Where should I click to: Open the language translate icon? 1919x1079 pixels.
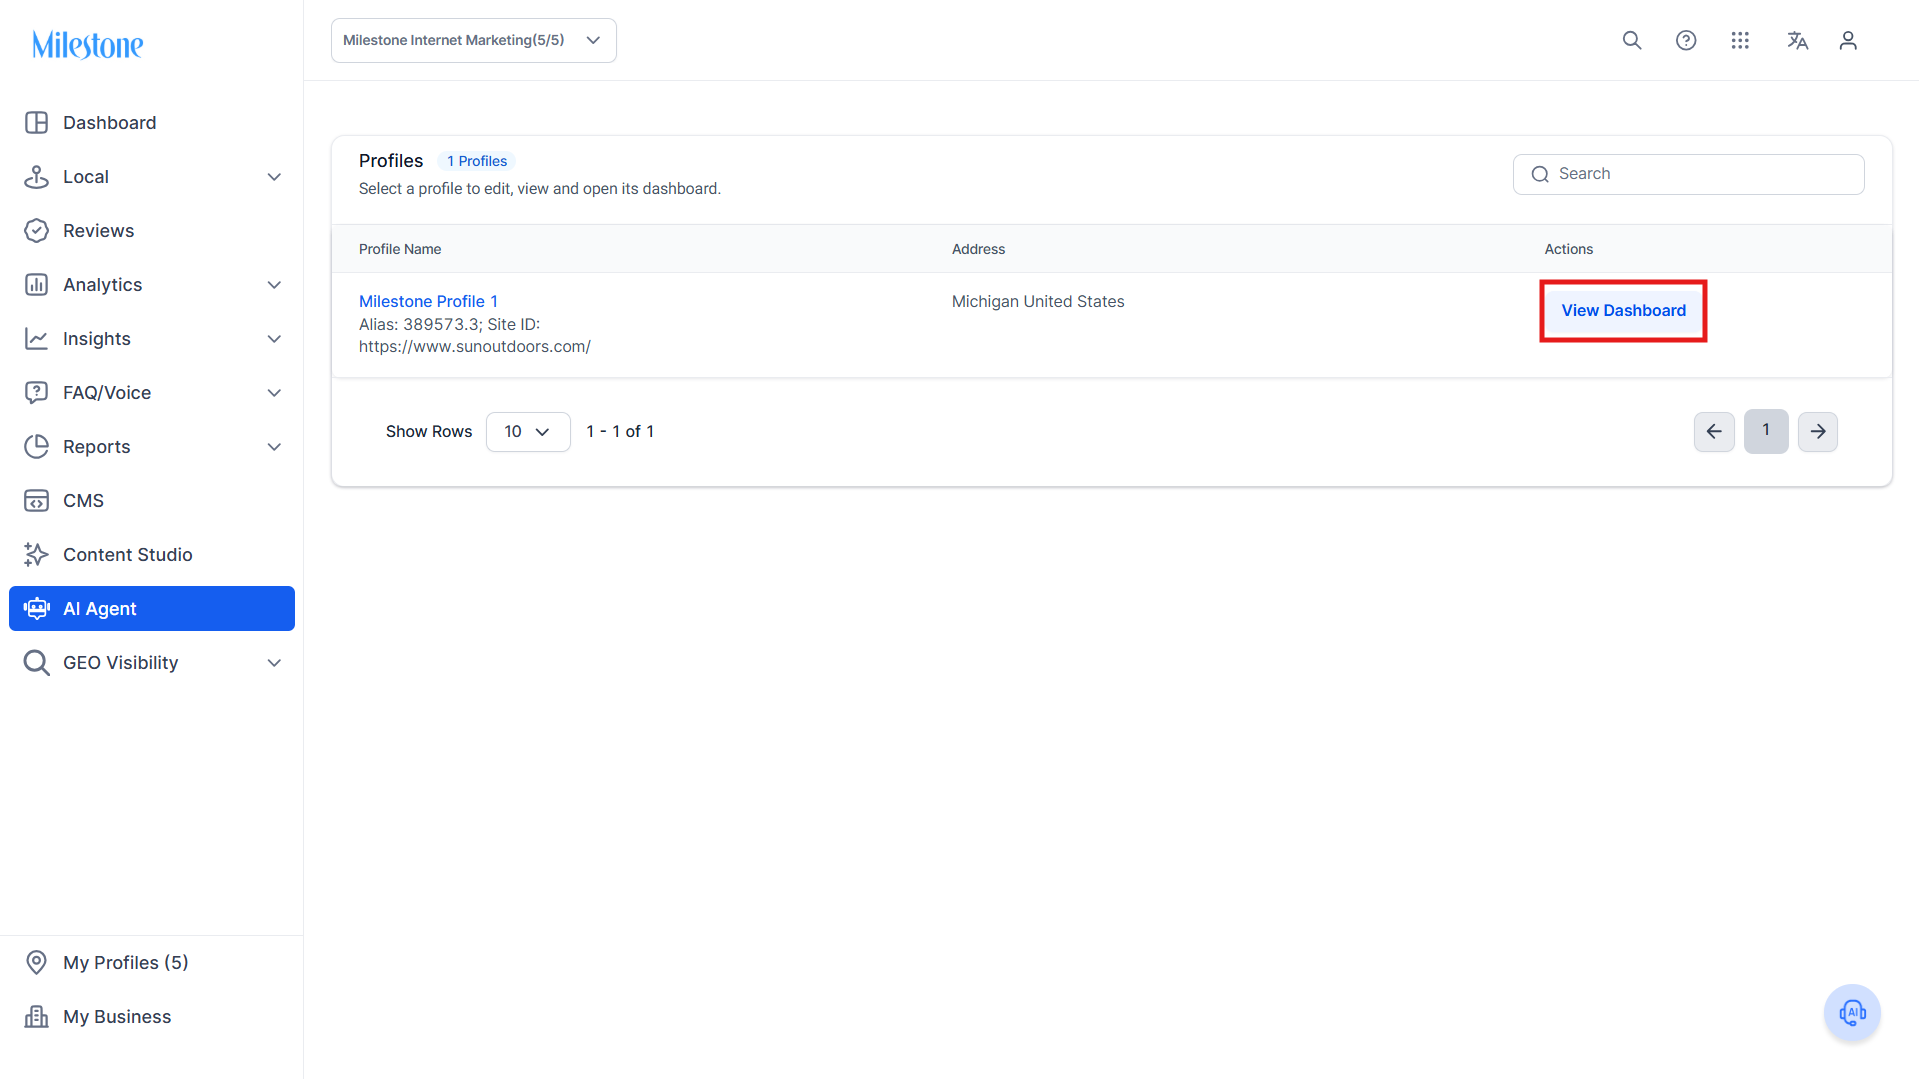1797,40
